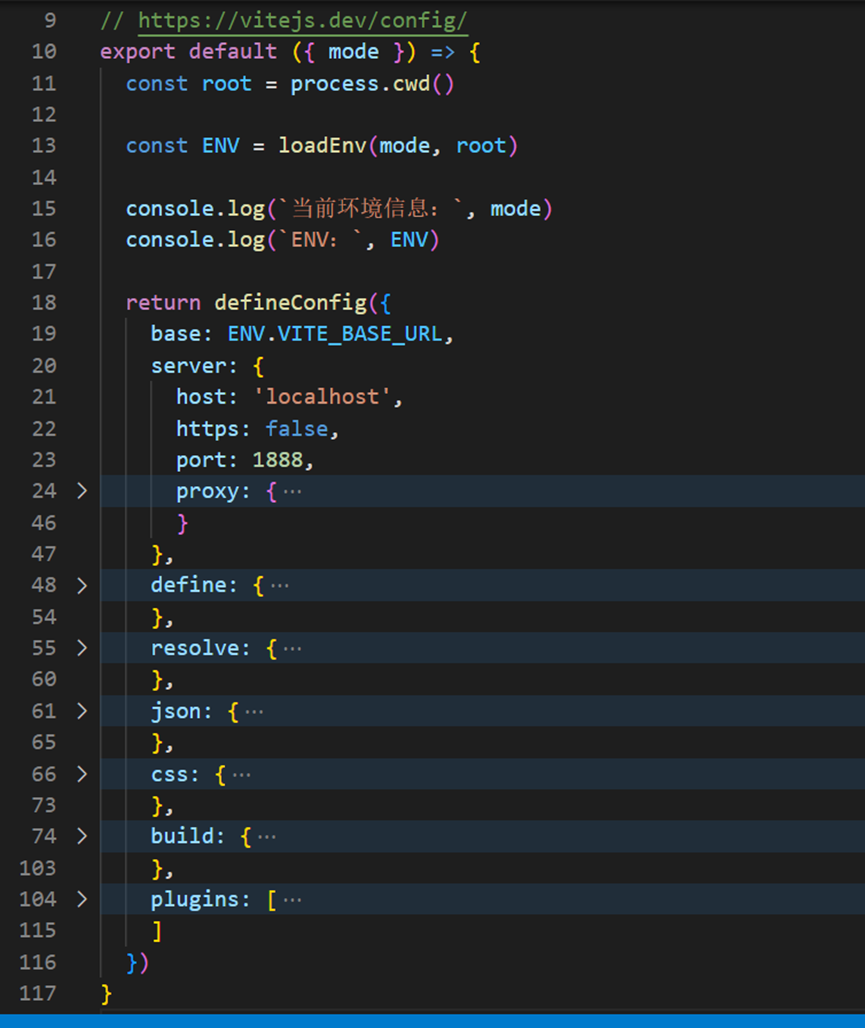This screenshot has width=865, height=1028.
Task: Expand the folded define section arrow
Action: 82,585
